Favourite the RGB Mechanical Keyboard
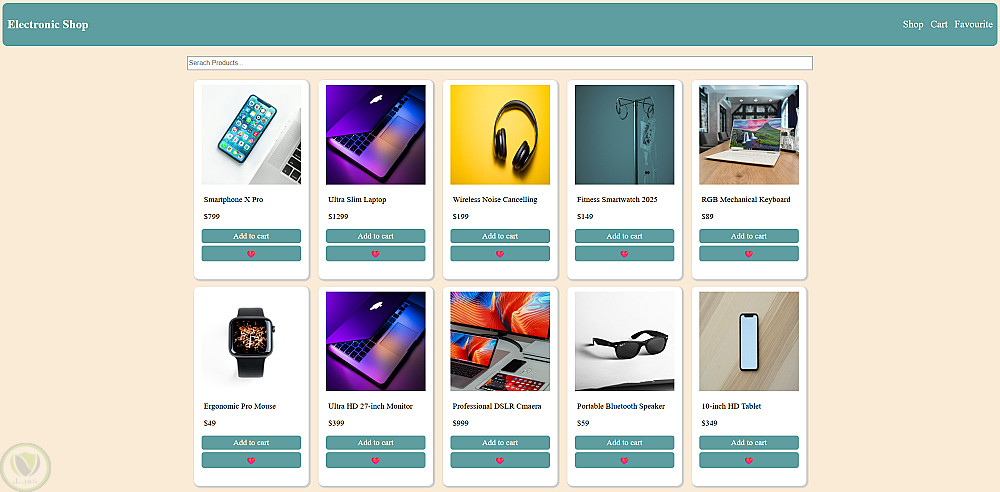This screenshot has height=492, width=1000. coord(749,253)
